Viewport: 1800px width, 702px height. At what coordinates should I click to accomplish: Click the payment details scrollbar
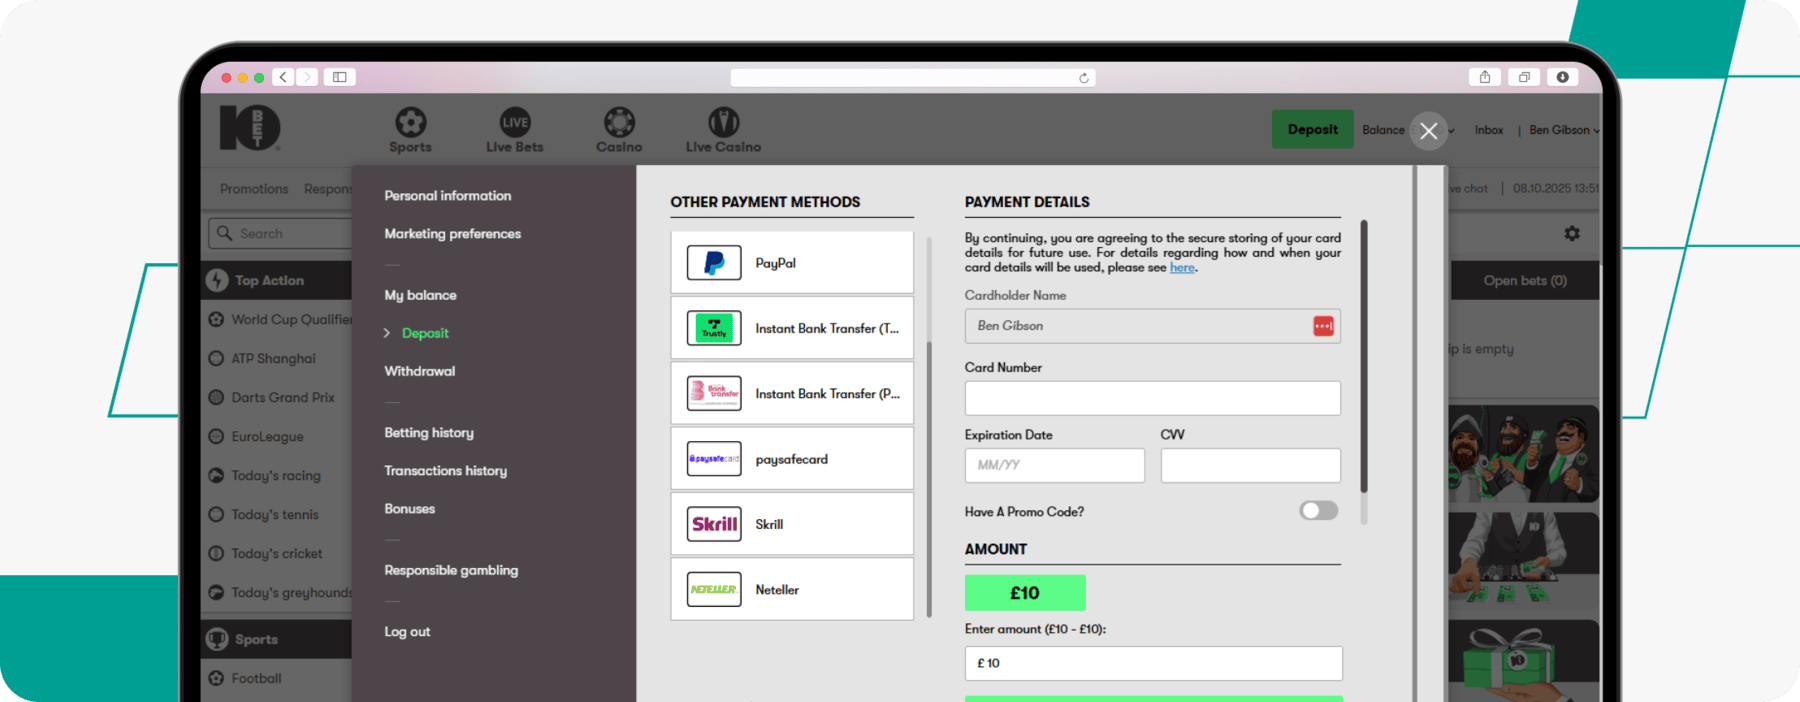[1364, 356]
